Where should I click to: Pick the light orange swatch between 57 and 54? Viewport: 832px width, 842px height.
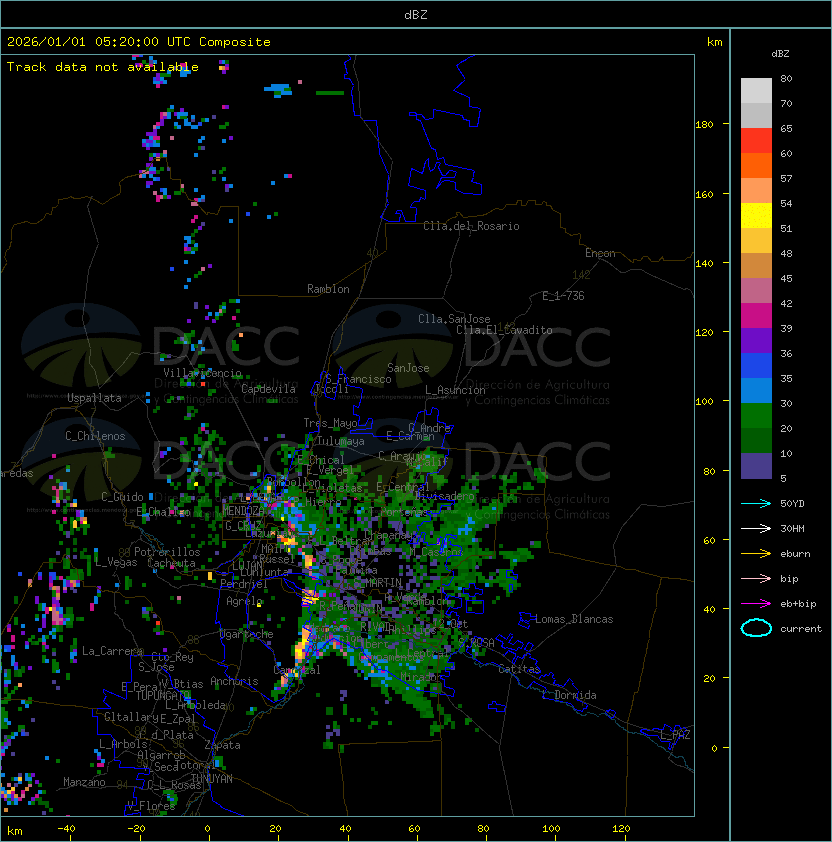tap(756, 191)
